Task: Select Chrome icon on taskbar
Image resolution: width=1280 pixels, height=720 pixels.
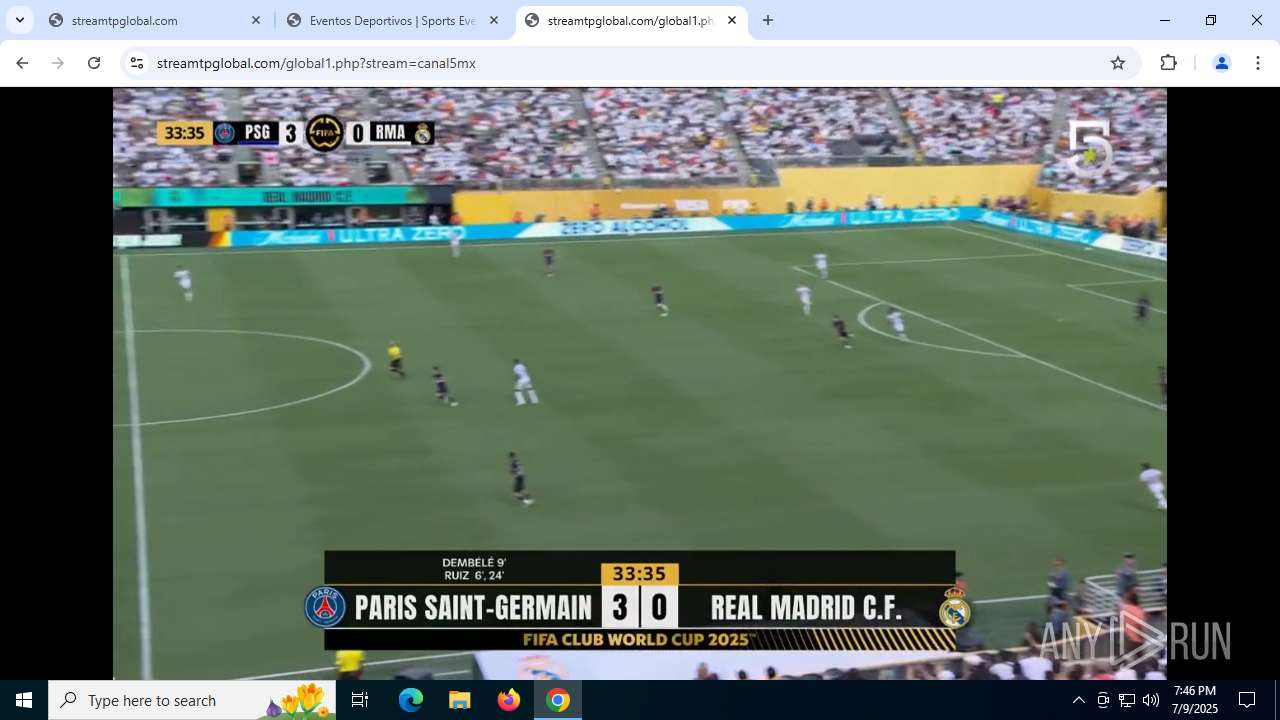Action: tap(558, 700)
